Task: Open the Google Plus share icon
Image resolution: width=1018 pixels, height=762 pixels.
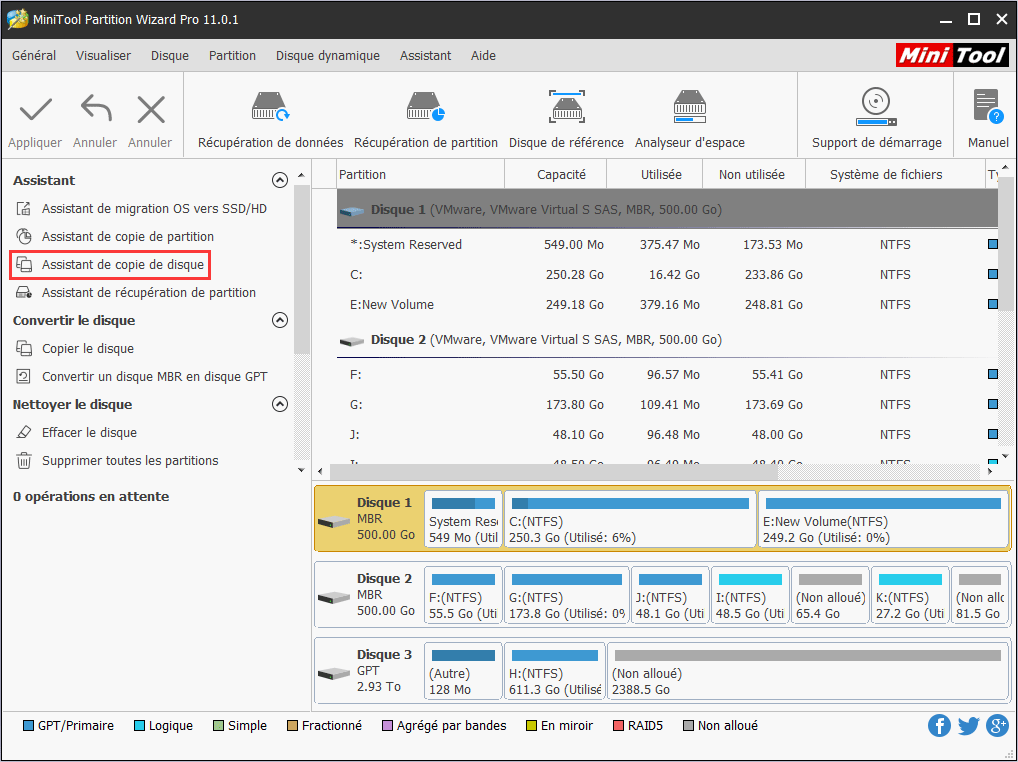Action: [x=997, y=726]
